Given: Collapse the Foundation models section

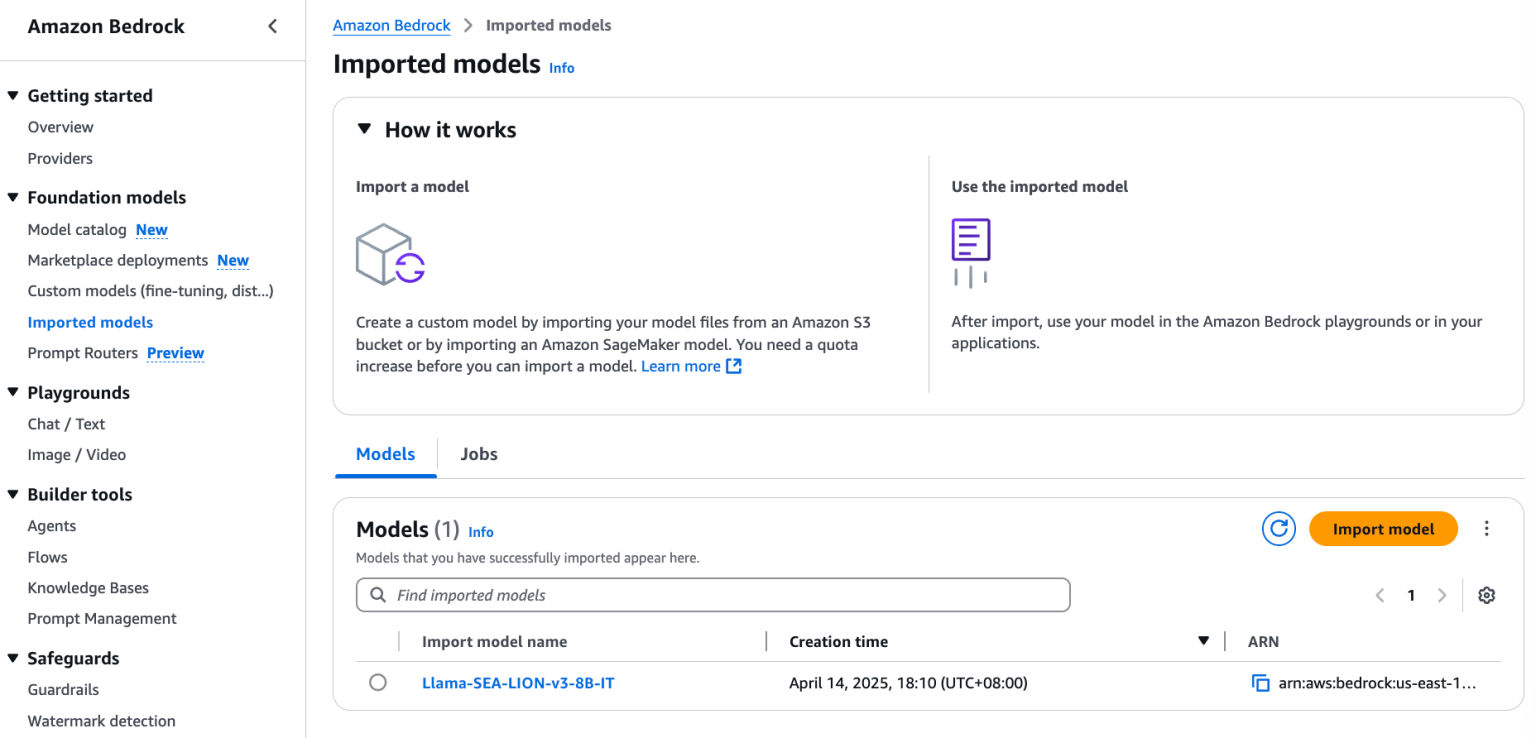Looking at the screenshot, I should tap(13, 197).
